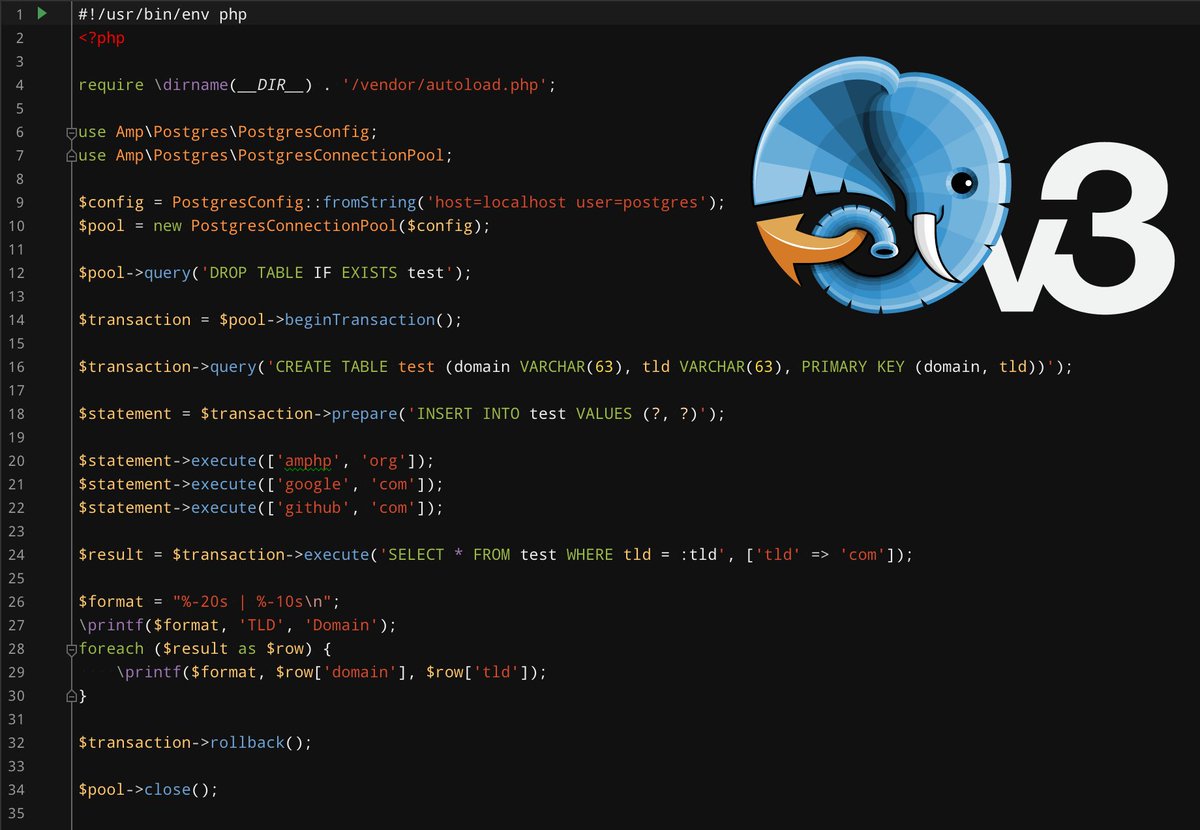The image size is (1200, 830).
Task: Collapse the foreach block at line 28
Action: (x=70, y=648)
